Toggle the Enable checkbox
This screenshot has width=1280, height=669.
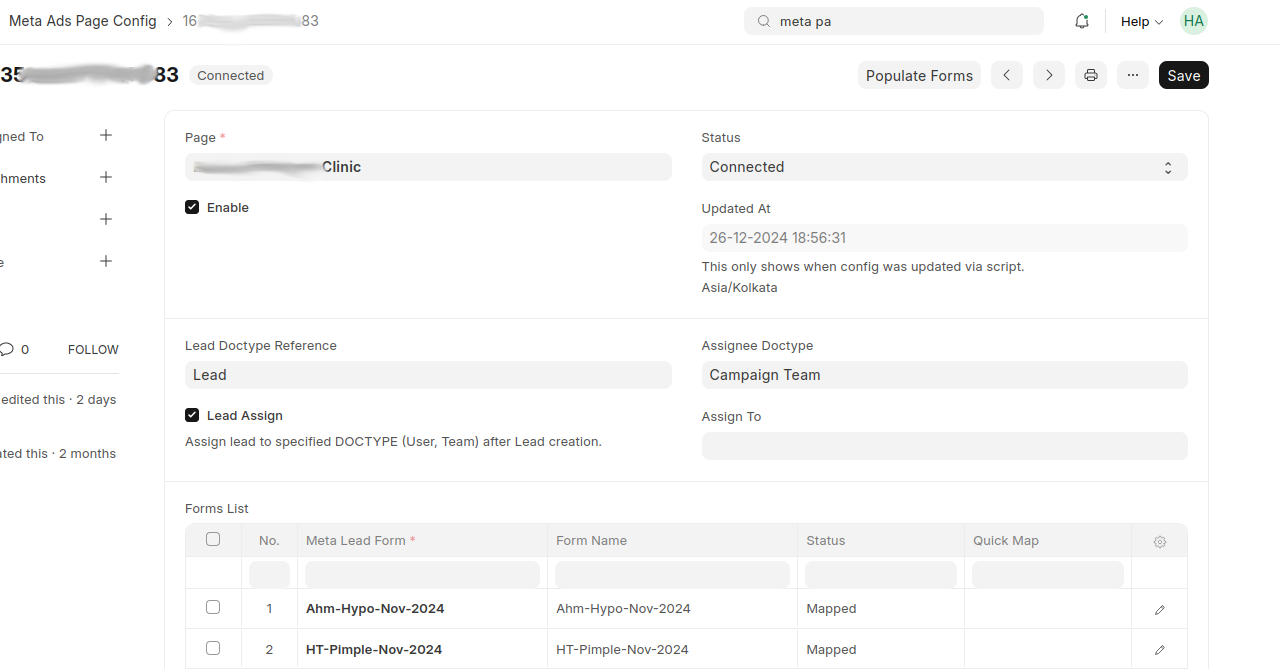pos(192,207)
